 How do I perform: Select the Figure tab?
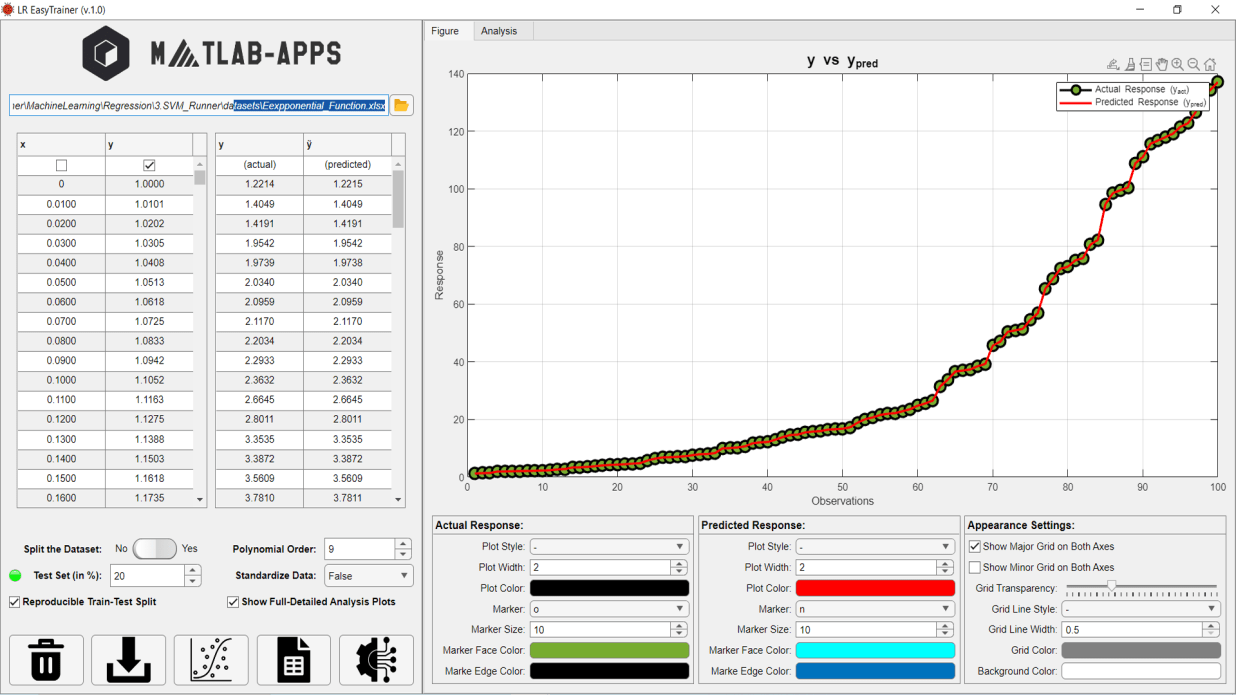pos(445,30)
